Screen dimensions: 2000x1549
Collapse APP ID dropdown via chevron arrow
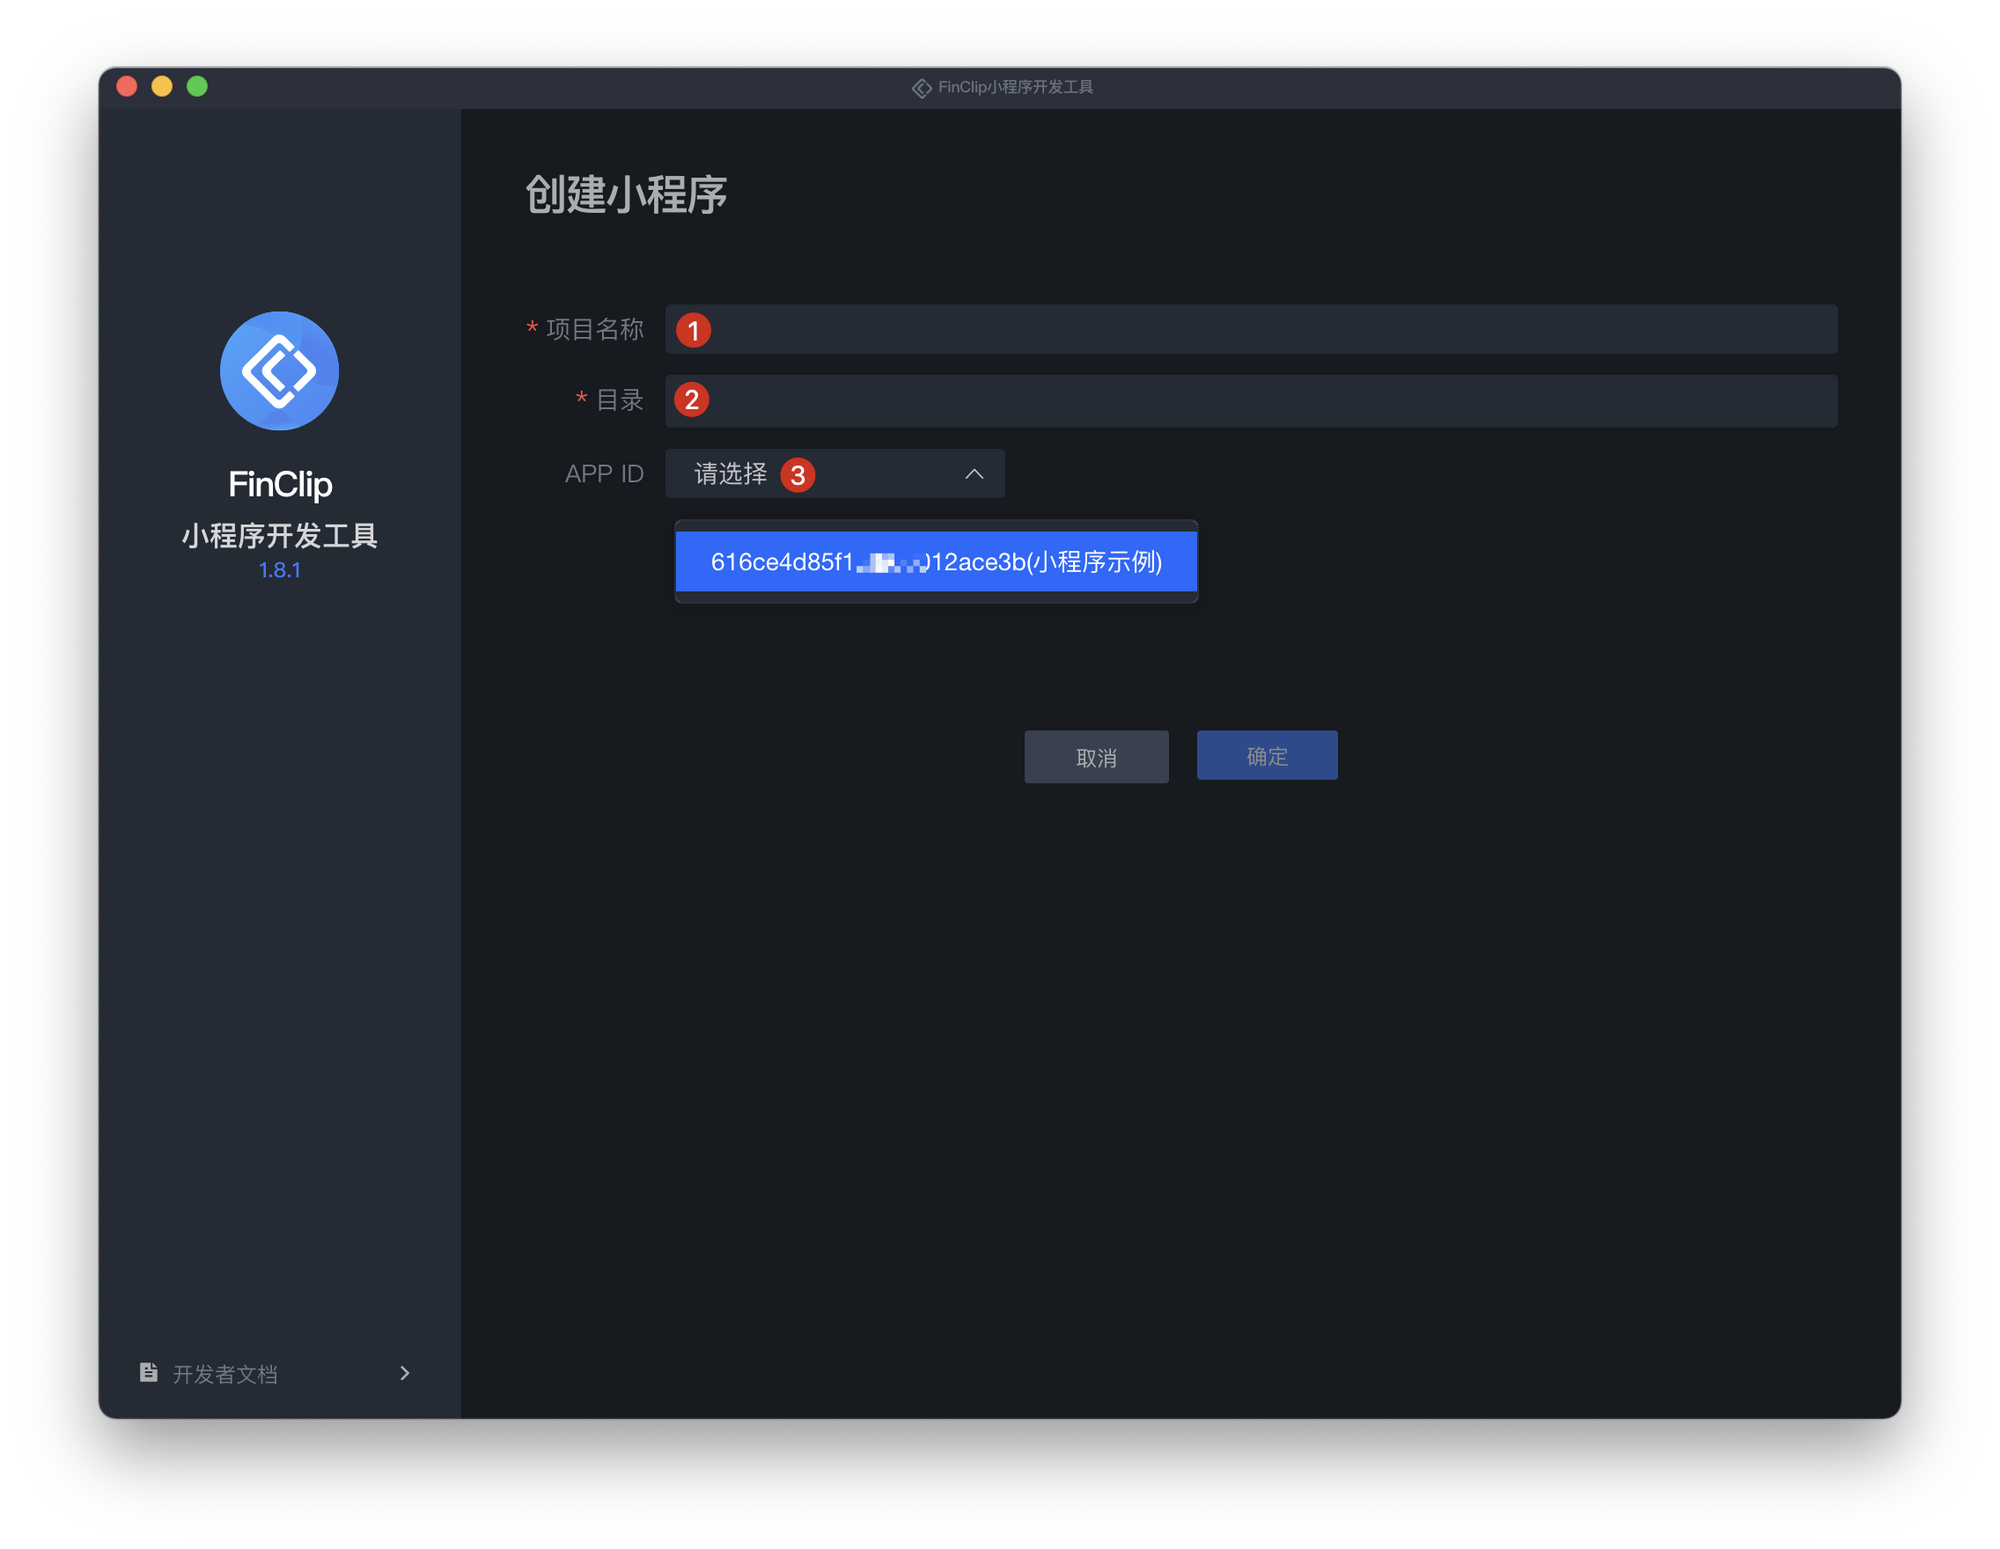tap(973, 474)
